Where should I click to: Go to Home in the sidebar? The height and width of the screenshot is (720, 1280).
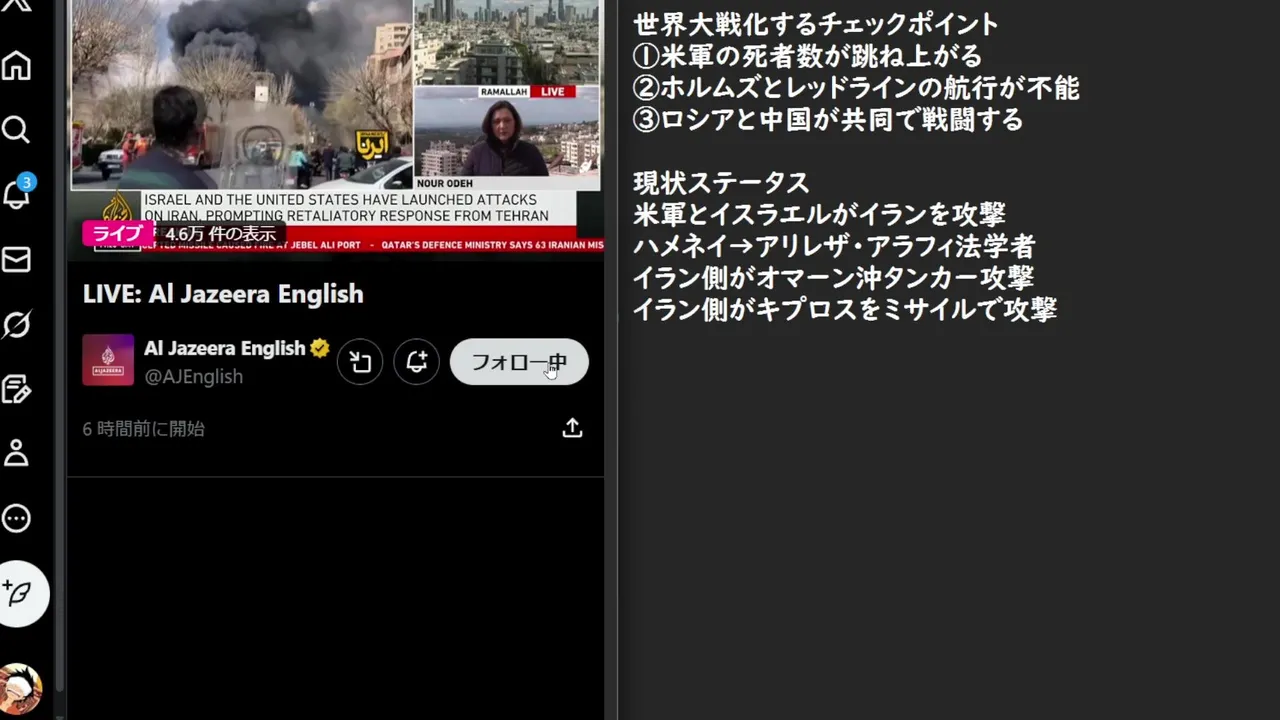coord(16,65)
